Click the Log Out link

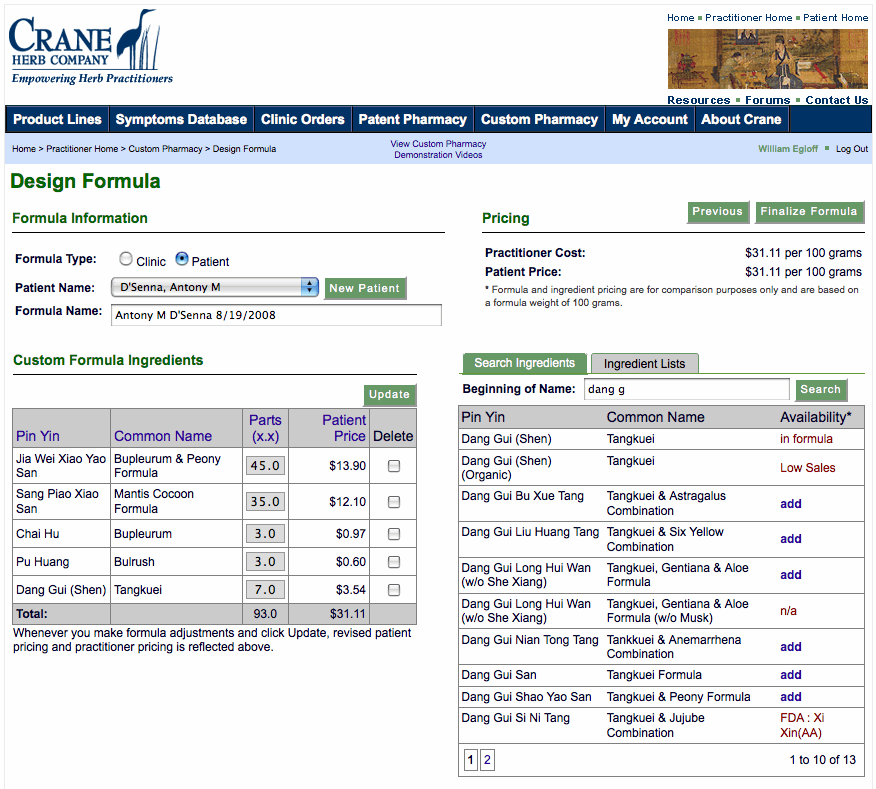851,149
